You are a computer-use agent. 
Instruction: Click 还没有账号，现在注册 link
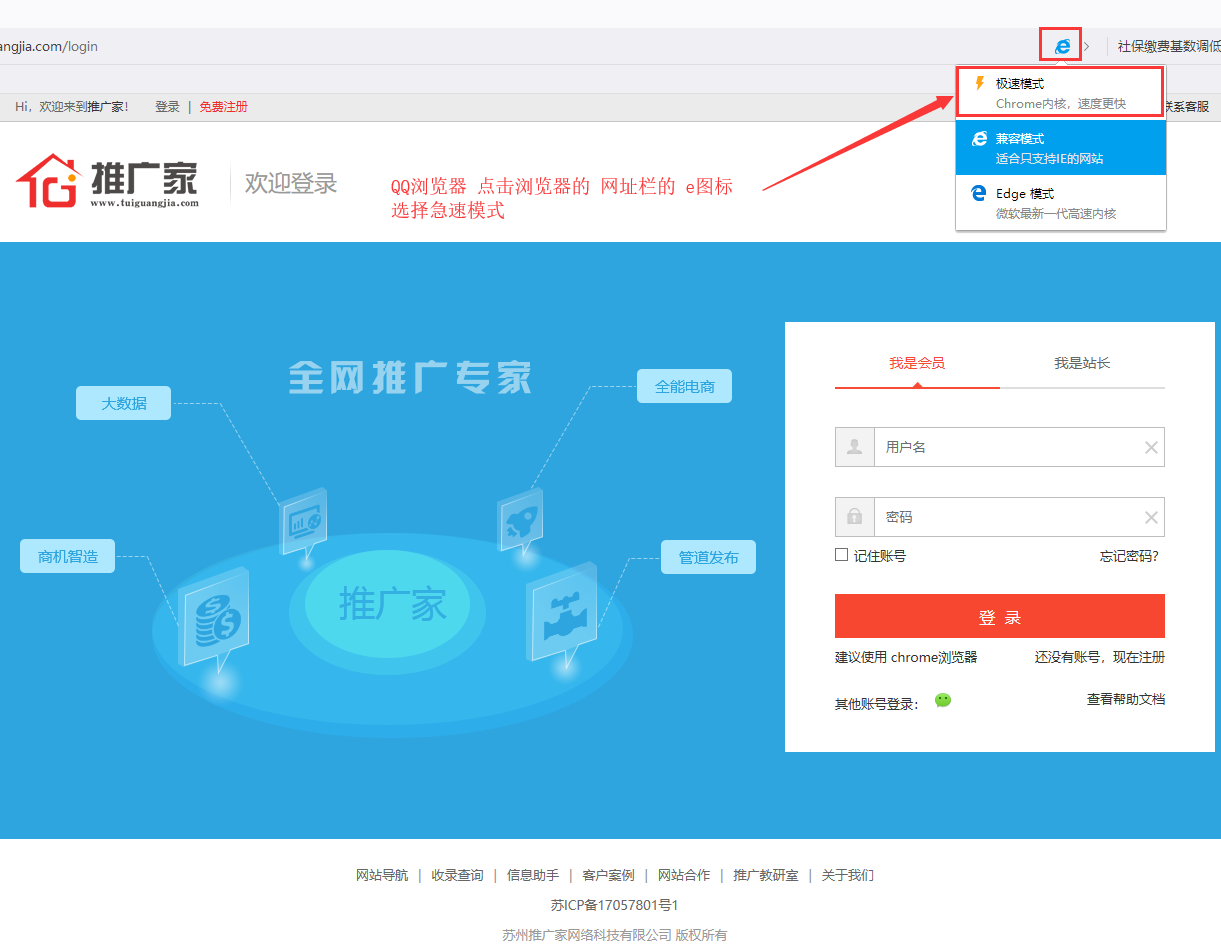tap(1100, 657)
